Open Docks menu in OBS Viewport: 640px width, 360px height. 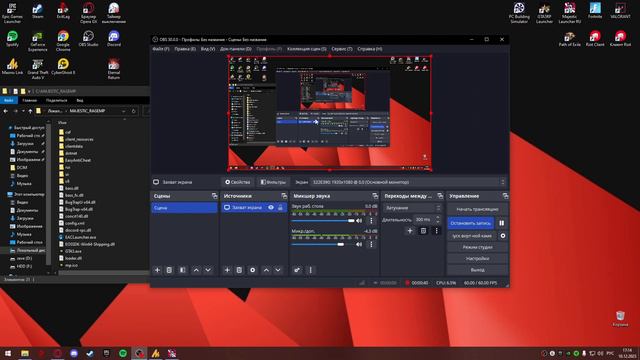[x=236, y=49]
